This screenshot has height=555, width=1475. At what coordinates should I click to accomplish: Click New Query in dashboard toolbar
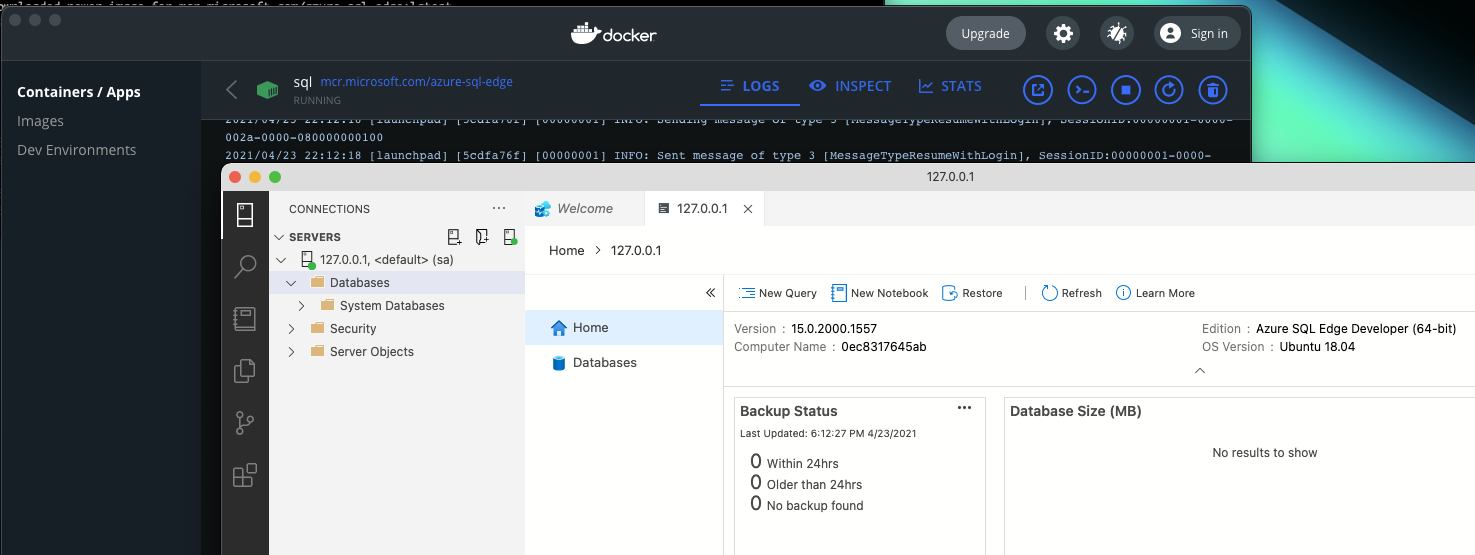click(778, 293)
